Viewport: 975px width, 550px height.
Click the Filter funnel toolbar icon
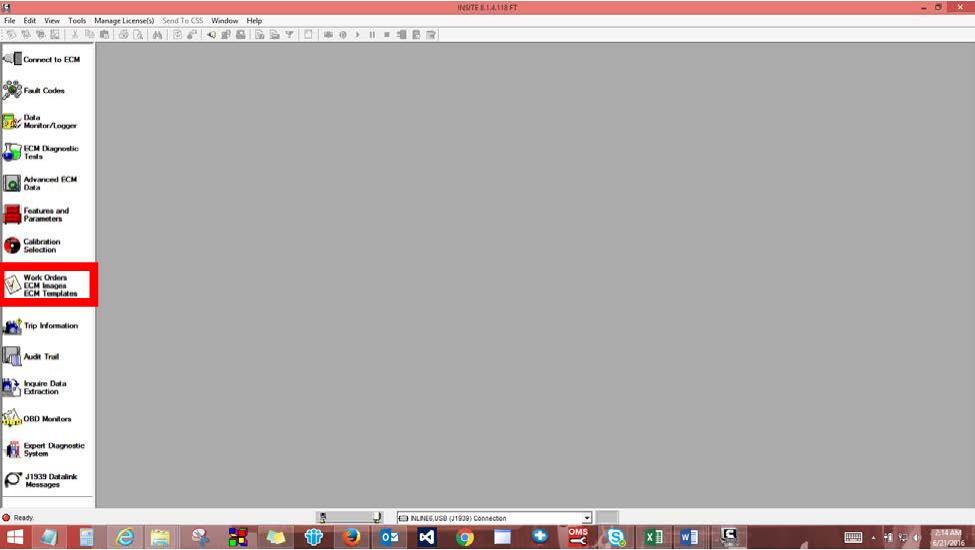pos(289,35)
